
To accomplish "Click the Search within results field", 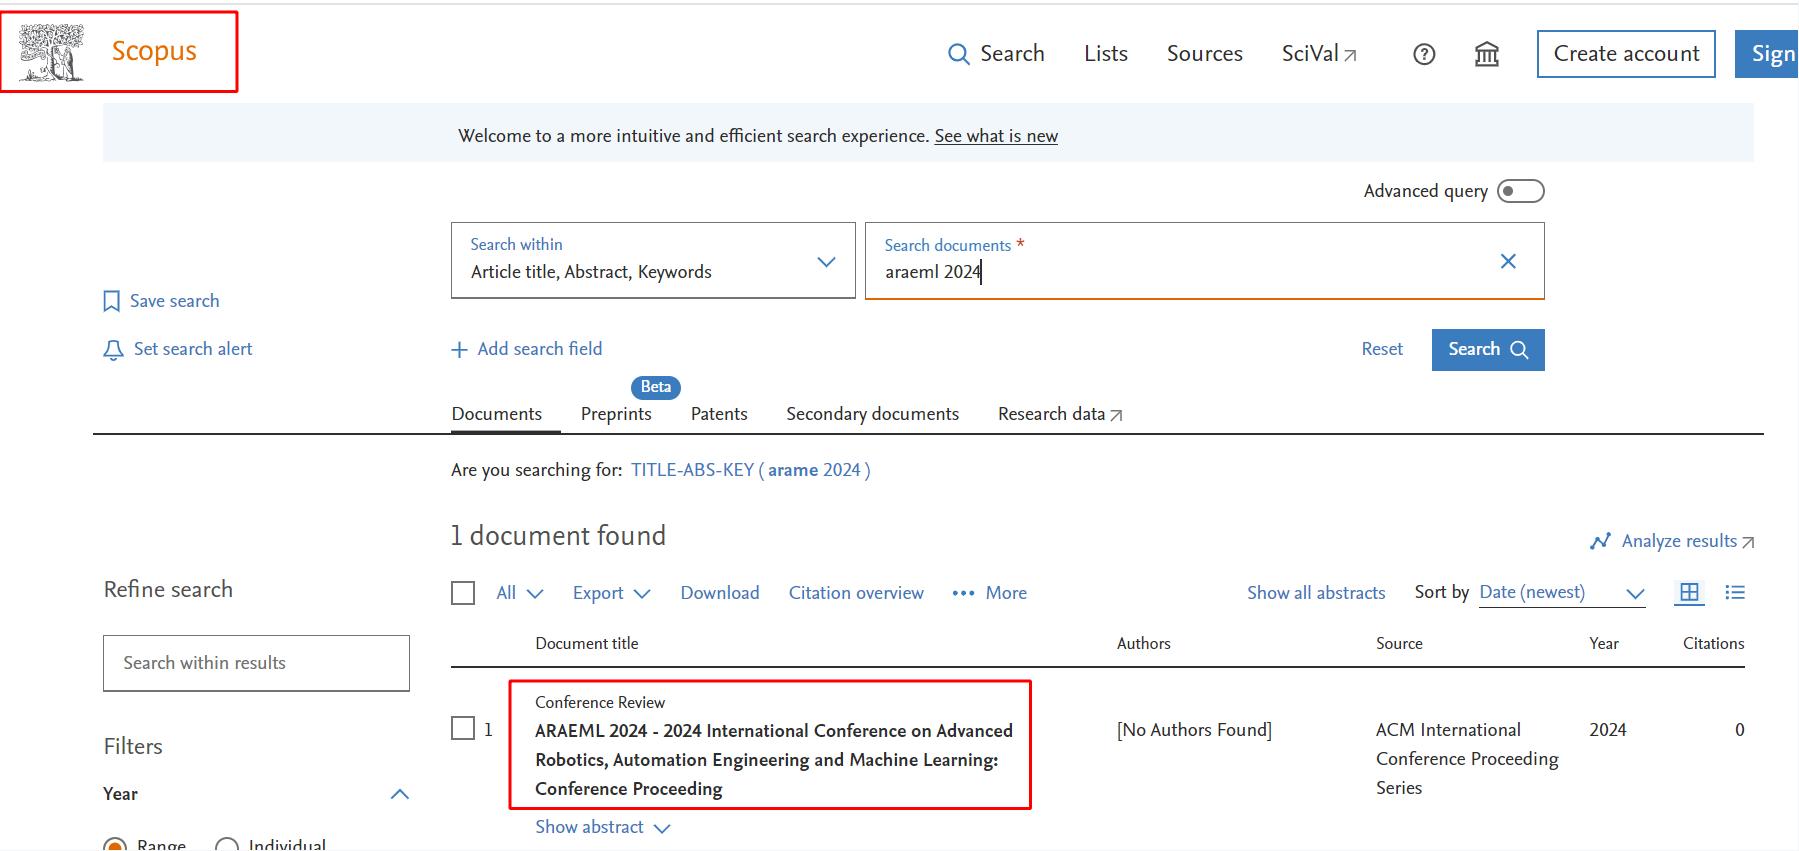I will pyautogui.click(x=256, y=663).
